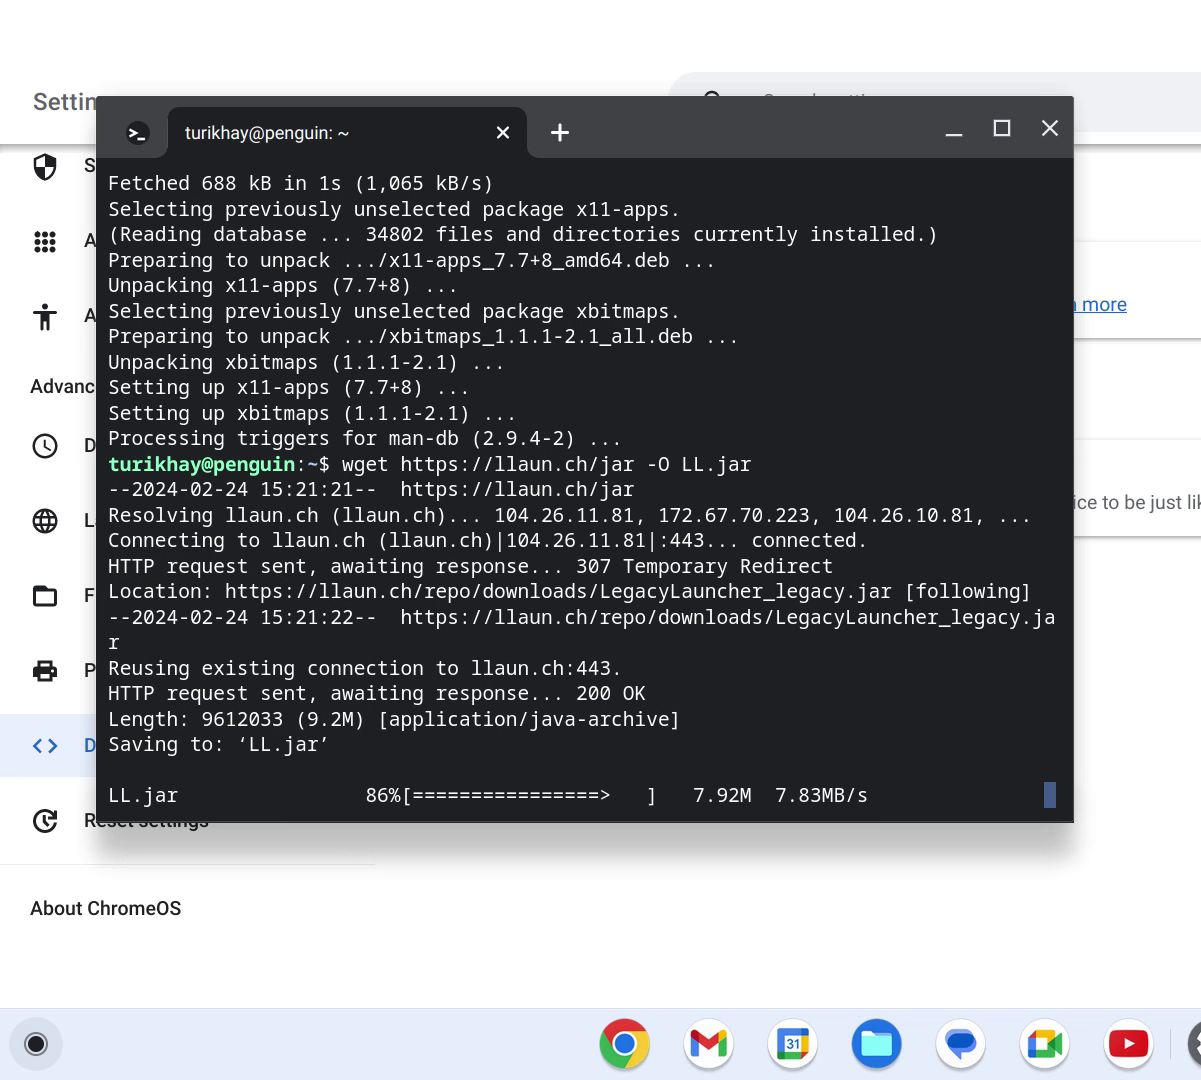Click 'Fetched 688 kB in 1s' line
Viewport: 1201px width, 1080px height.
point(300,183)
